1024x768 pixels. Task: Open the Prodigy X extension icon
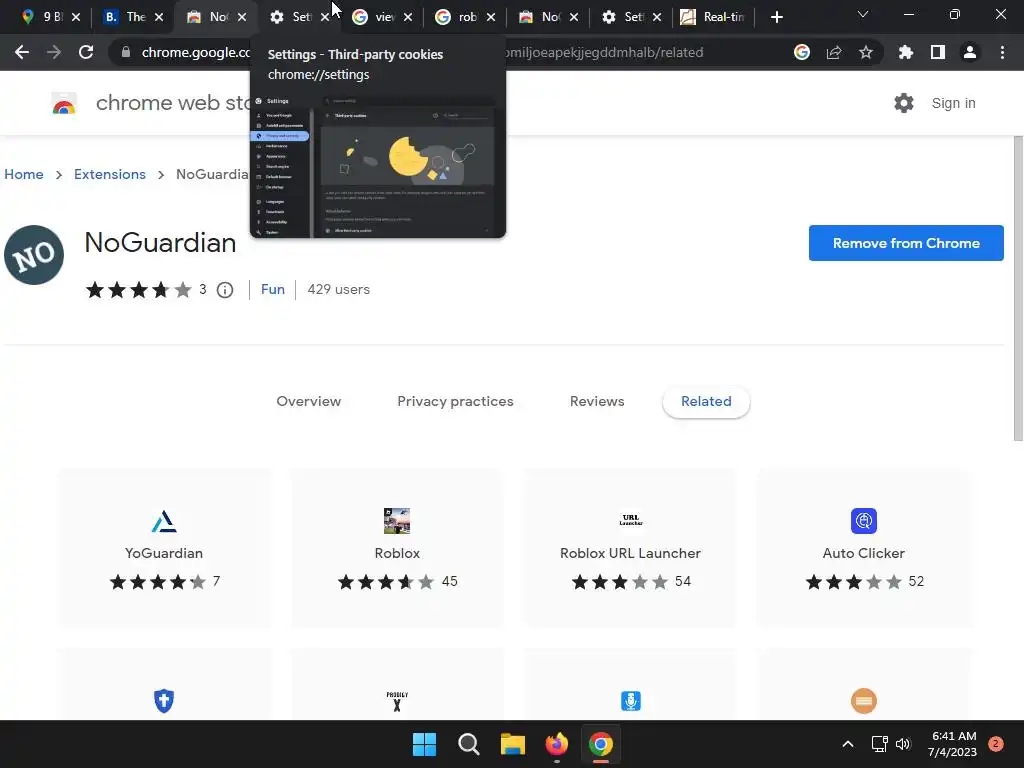click(397, 701)
